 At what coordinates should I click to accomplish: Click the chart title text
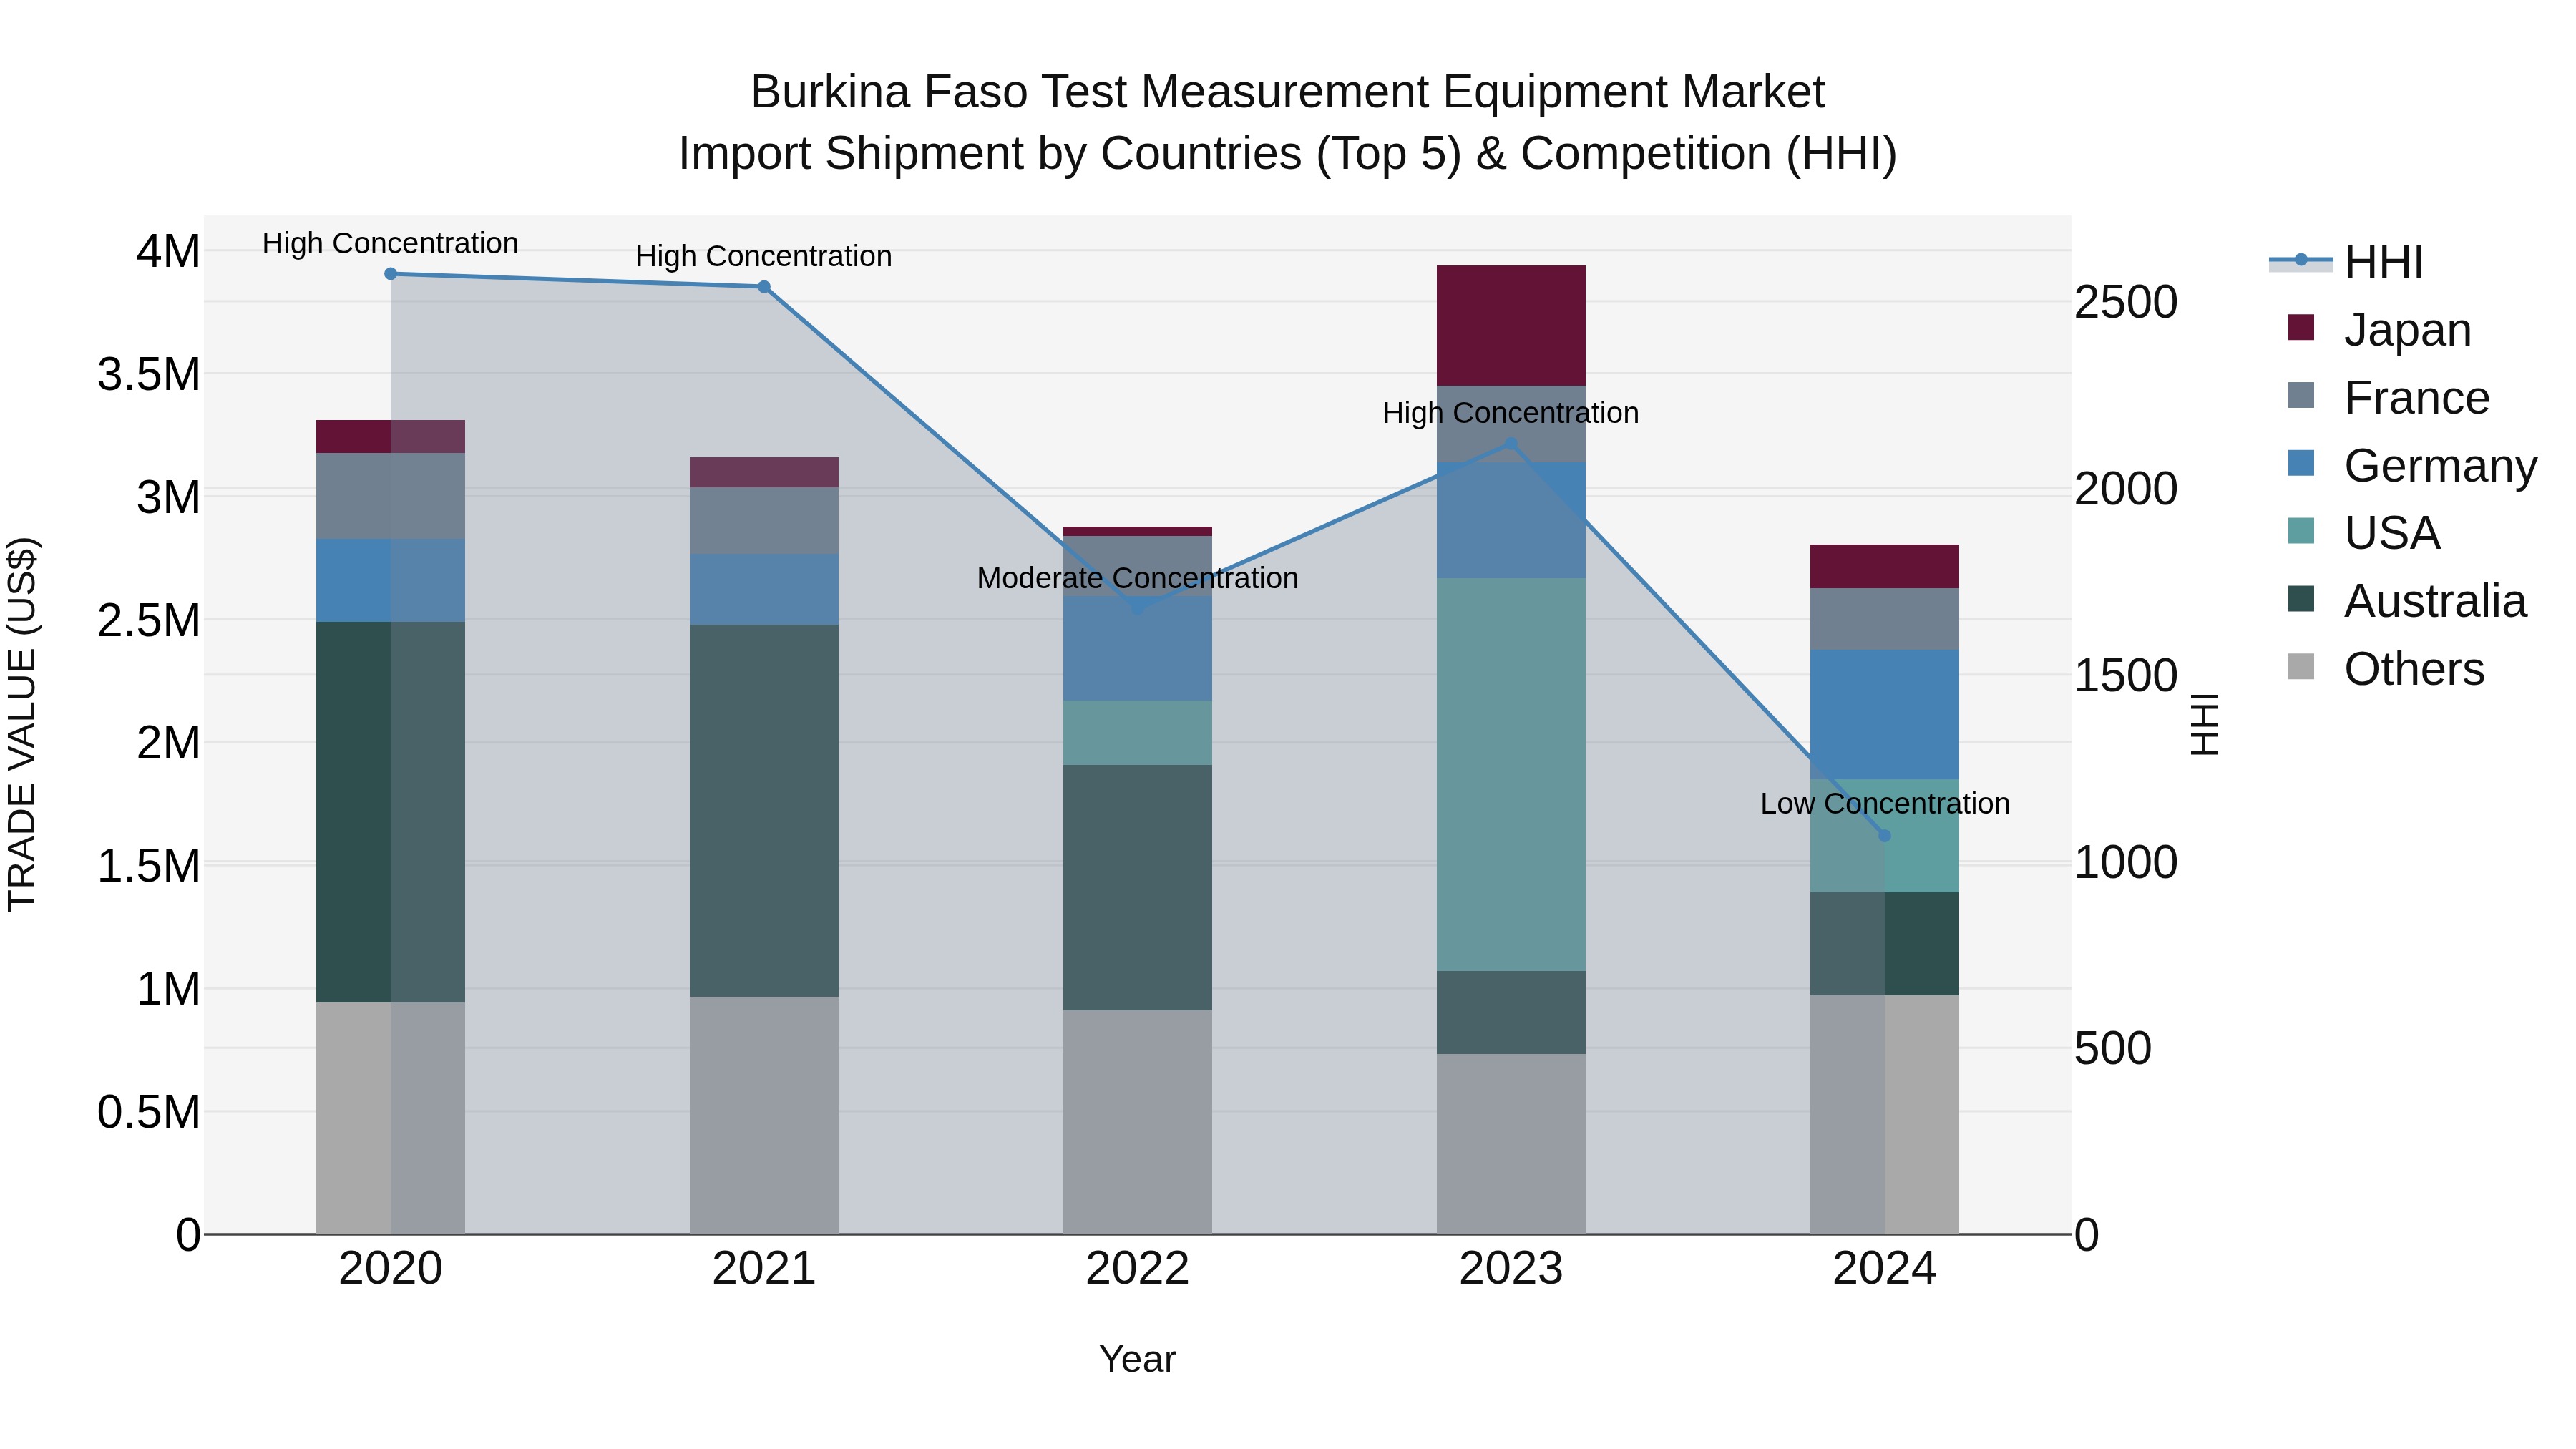(x=1288, y=122)
